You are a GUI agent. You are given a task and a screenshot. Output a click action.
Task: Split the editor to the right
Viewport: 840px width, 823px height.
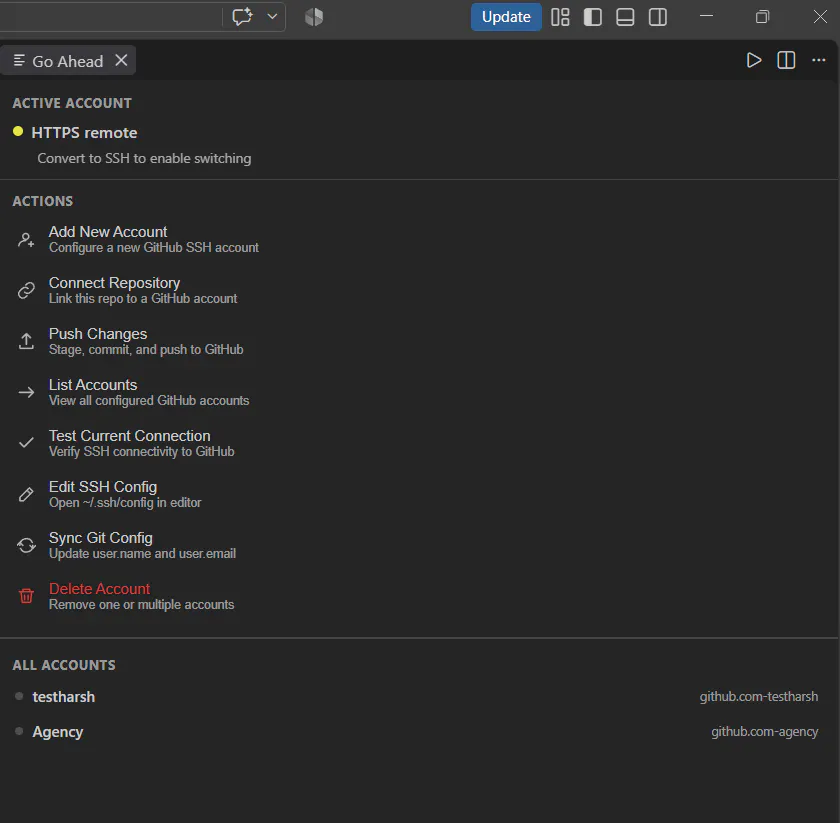click(x=786, y=60)
